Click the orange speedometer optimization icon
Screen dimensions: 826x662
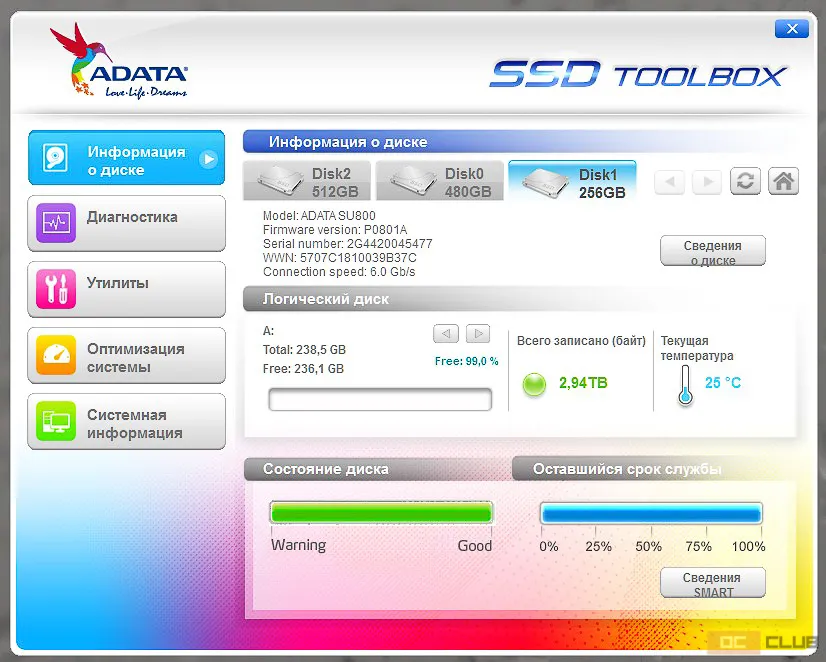(x=56, y=354)
